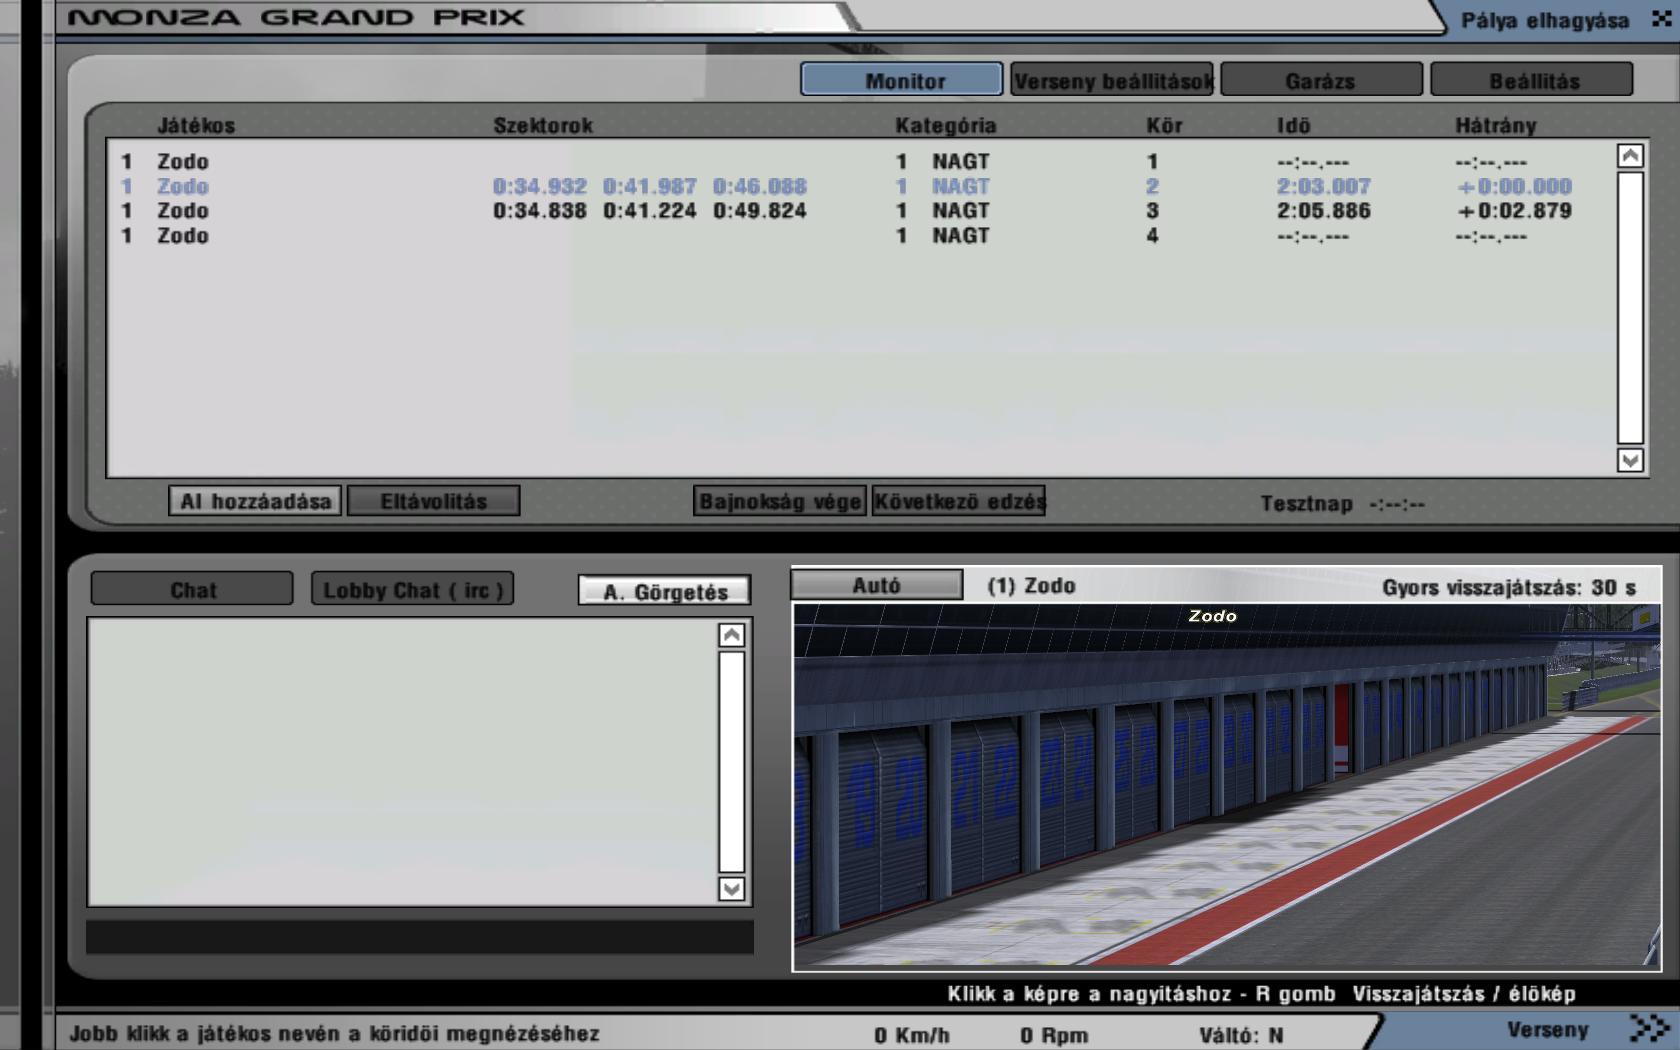Click Következő edzés button
1680x1050 pixels.
pos(958,501)
